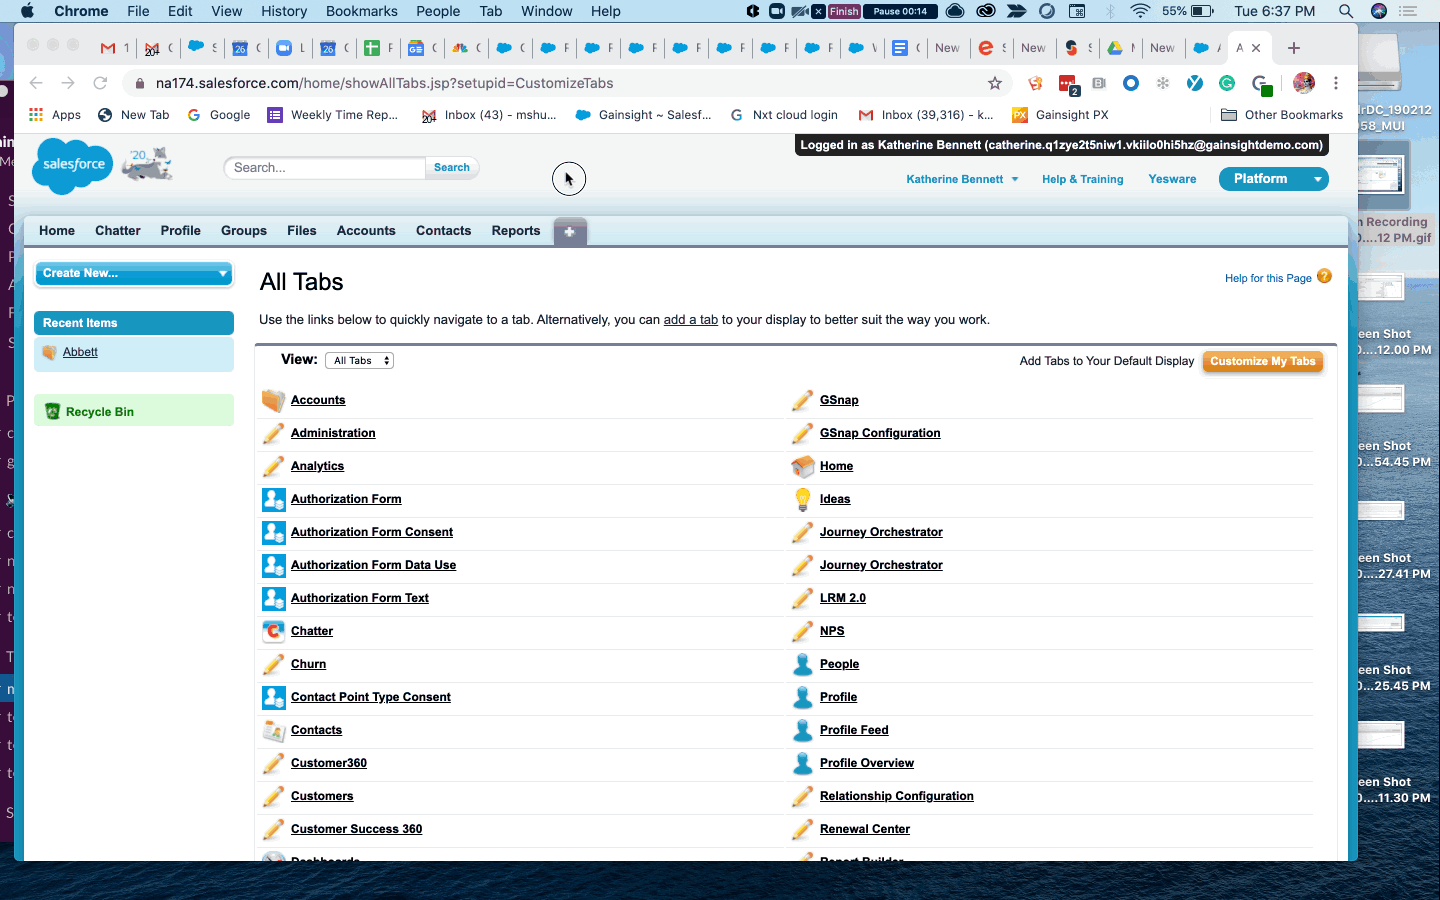This screenshot has width=1440, height=900.
Task: Open the Katherine Bennett user menu
Action: [x=962, y=179]
